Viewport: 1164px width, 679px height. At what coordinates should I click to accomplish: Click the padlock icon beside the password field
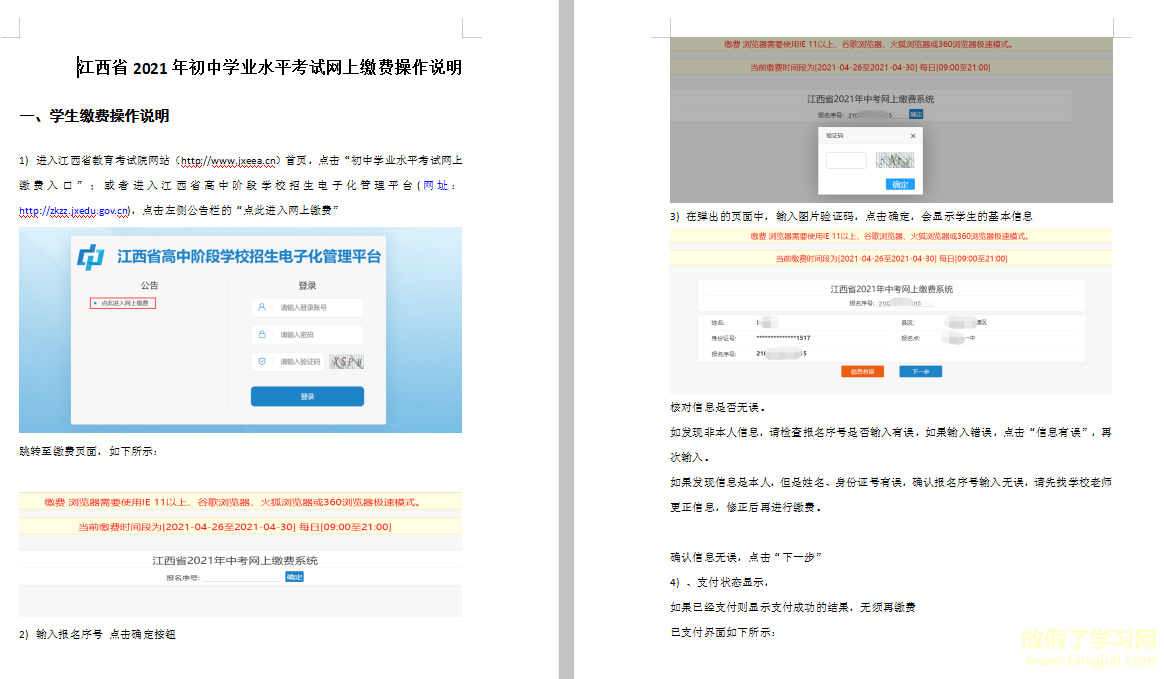261,334
